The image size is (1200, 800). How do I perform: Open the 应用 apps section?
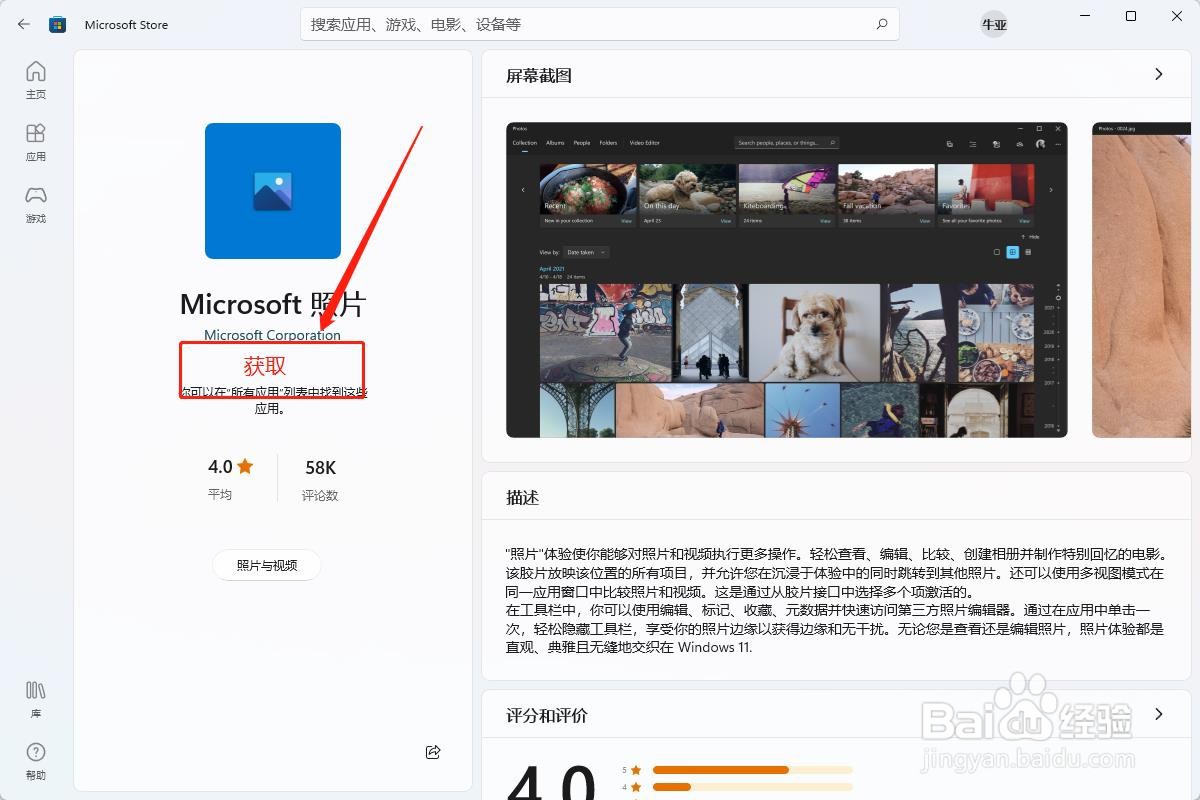36,142
